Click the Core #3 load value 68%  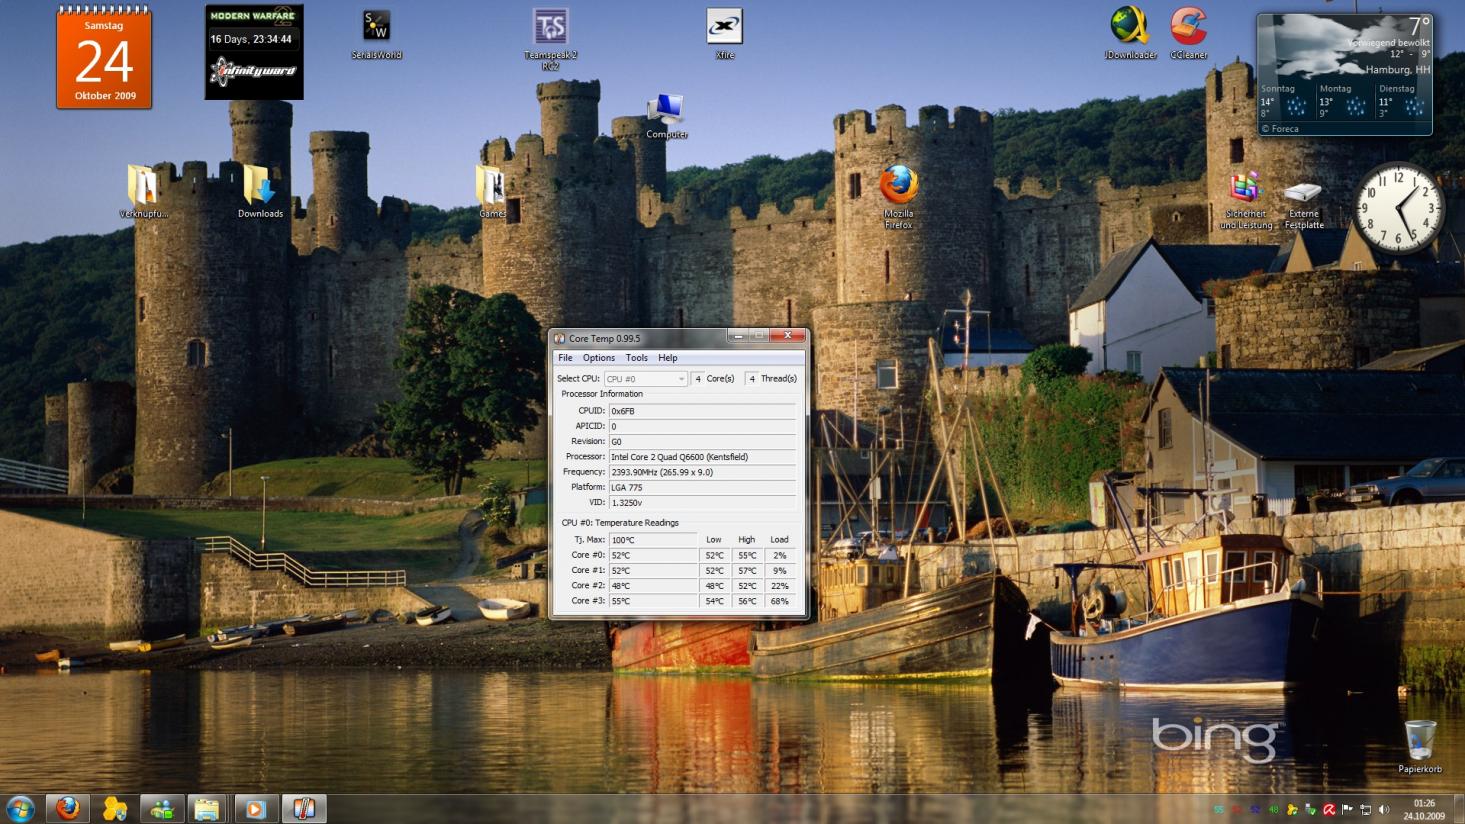(x=779, y=602)
